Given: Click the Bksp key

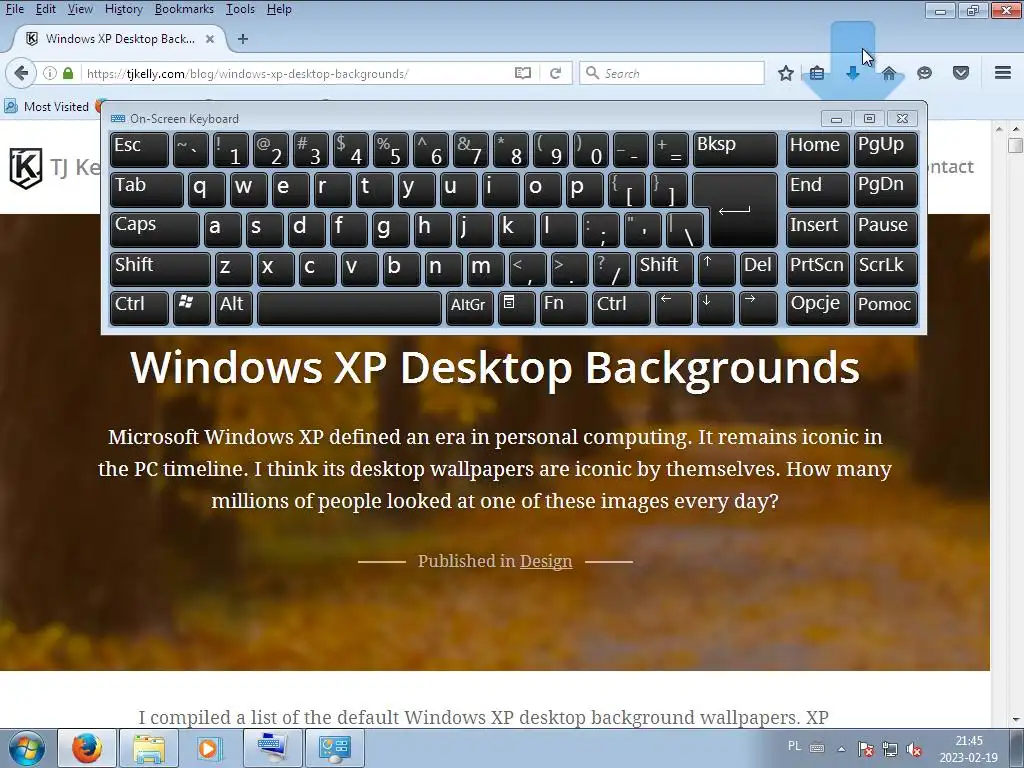Looking at the screenshot, I should [x=735, y=150].
